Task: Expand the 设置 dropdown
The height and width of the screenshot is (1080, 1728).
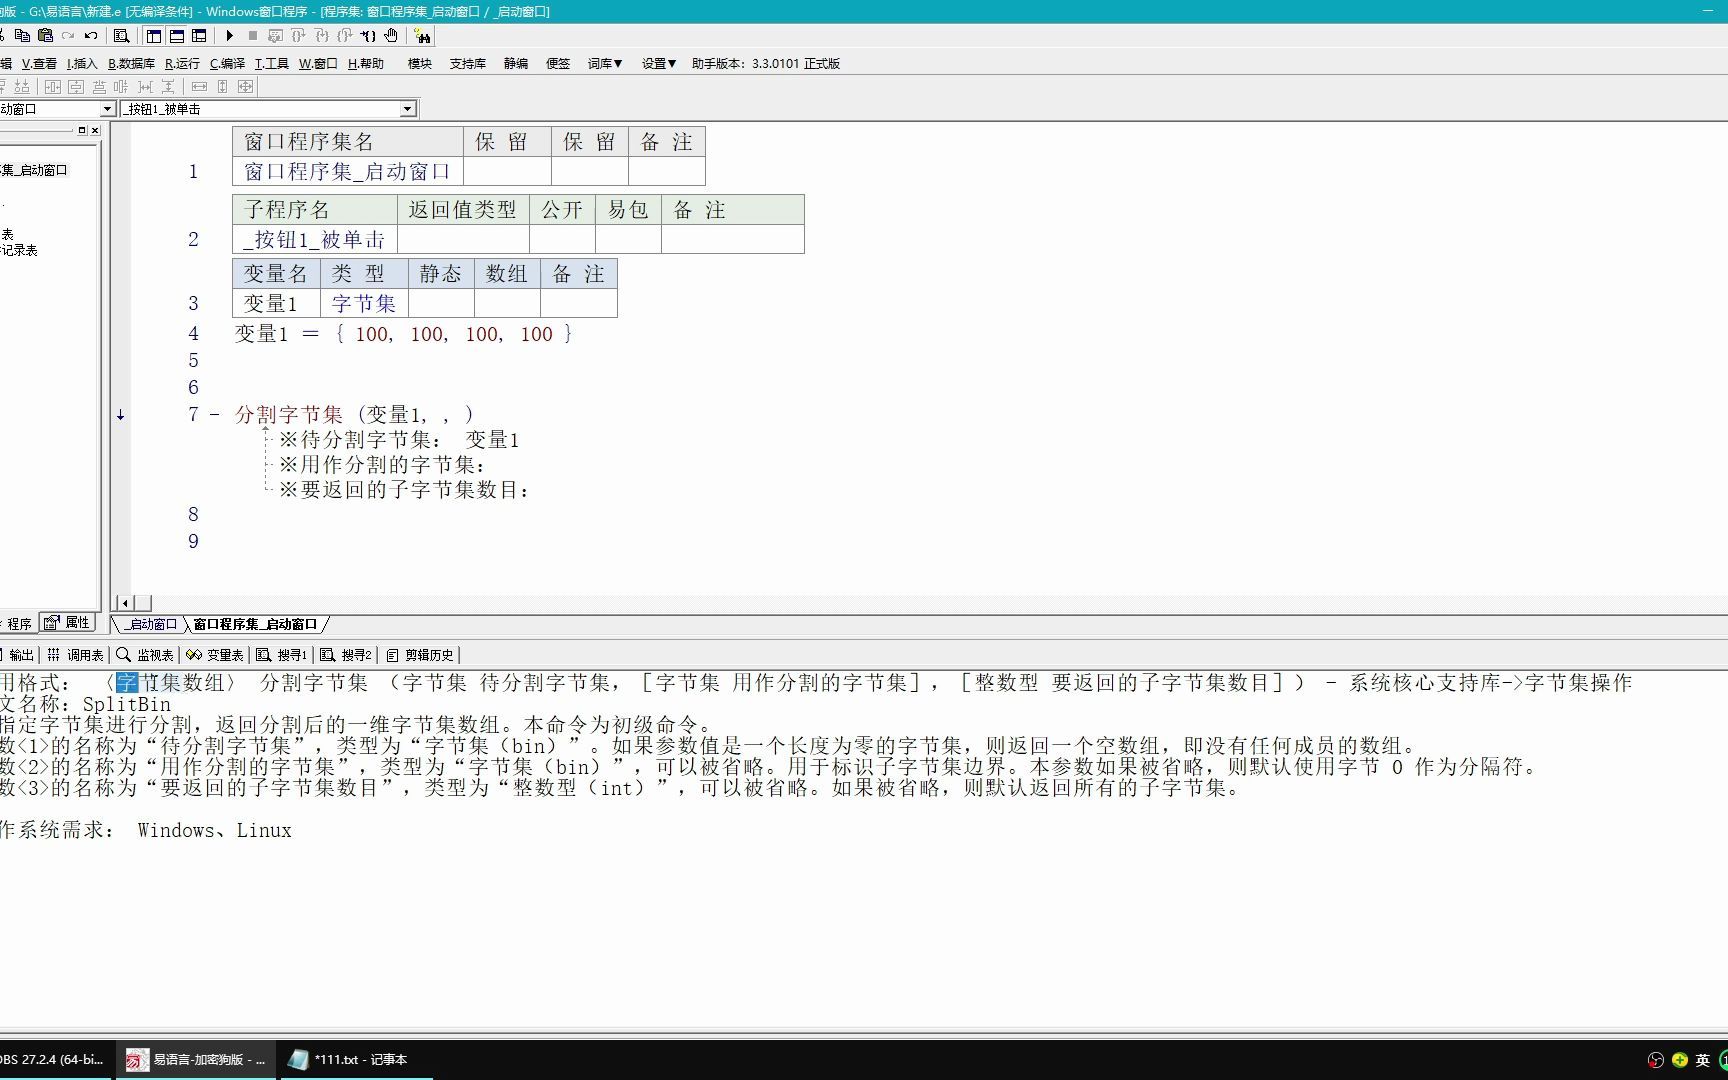Action: (659, 63)
